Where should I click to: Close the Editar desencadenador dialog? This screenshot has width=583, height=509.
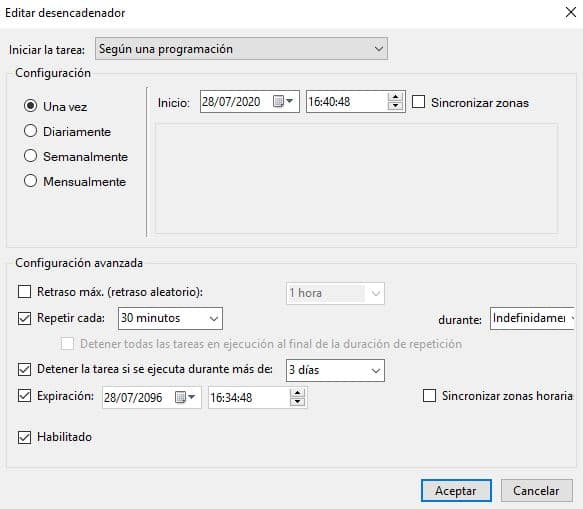point(571,12)
